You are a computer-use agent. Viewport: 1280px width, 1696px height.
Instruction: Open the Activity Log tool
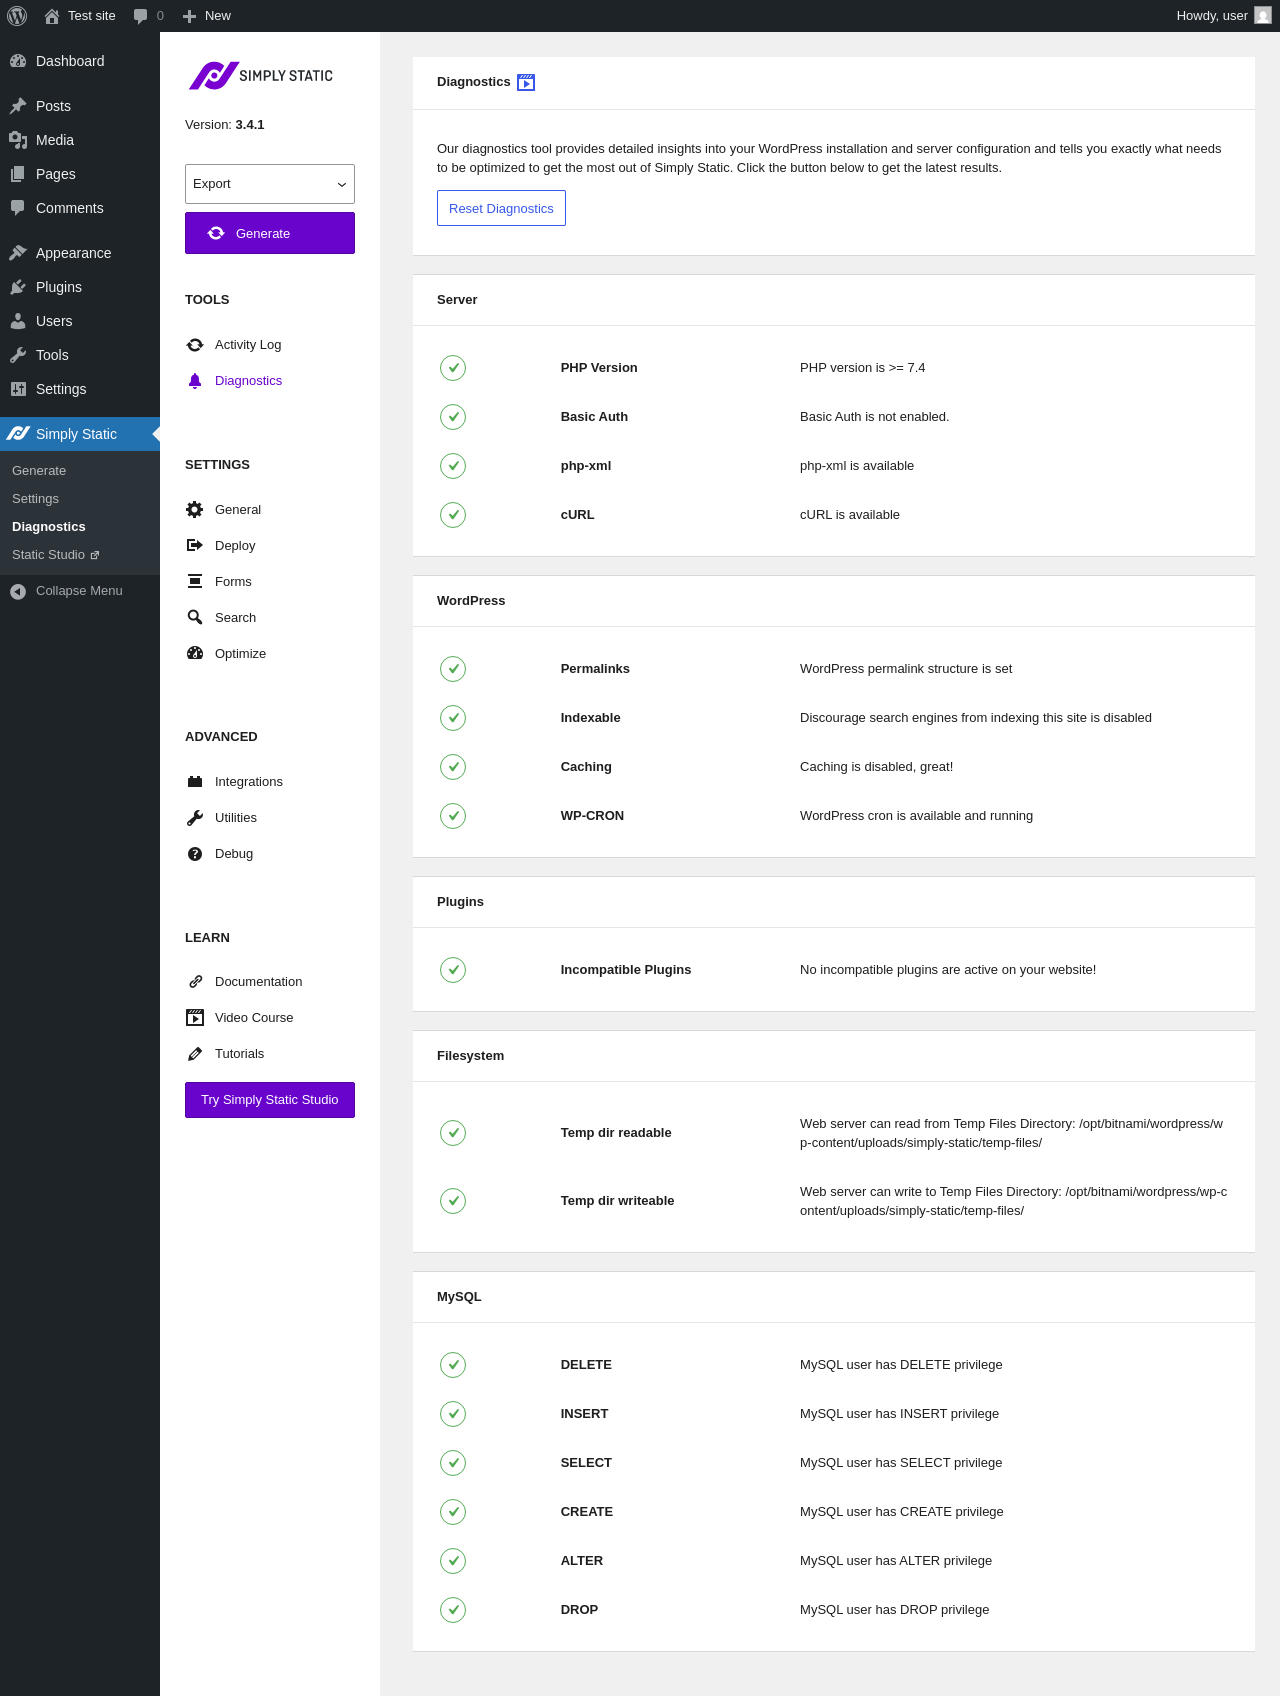coord(248,345)
